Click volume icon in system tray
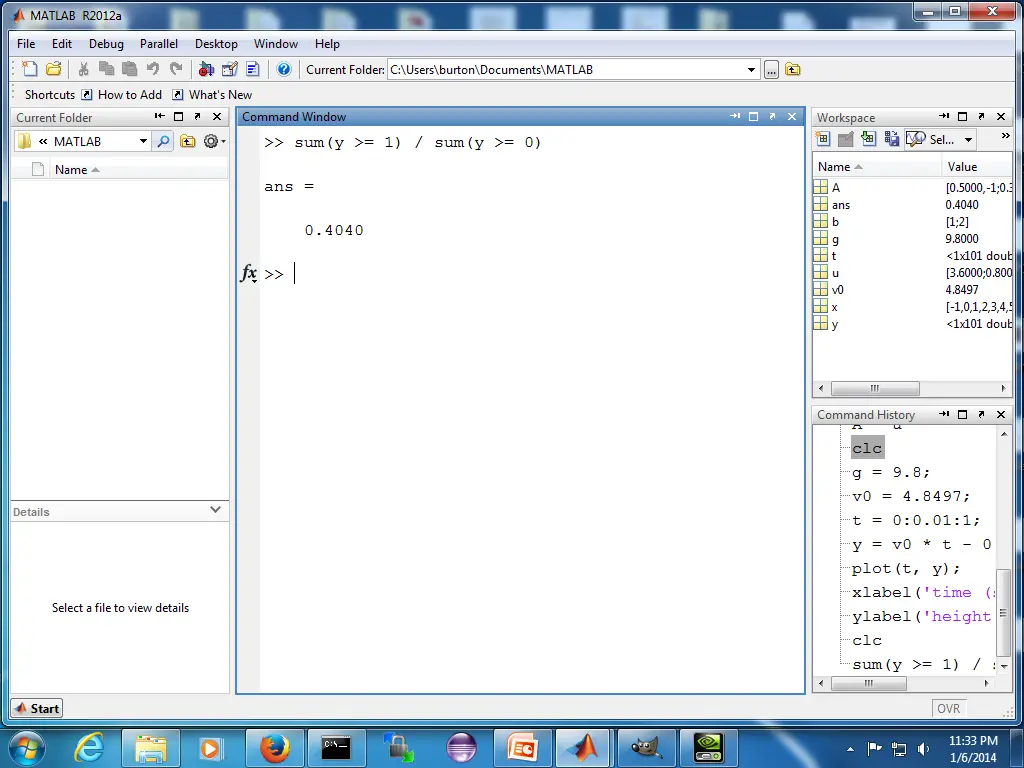Image resolution: width=1024 pixels, height=768 pixels. [923, 749]
